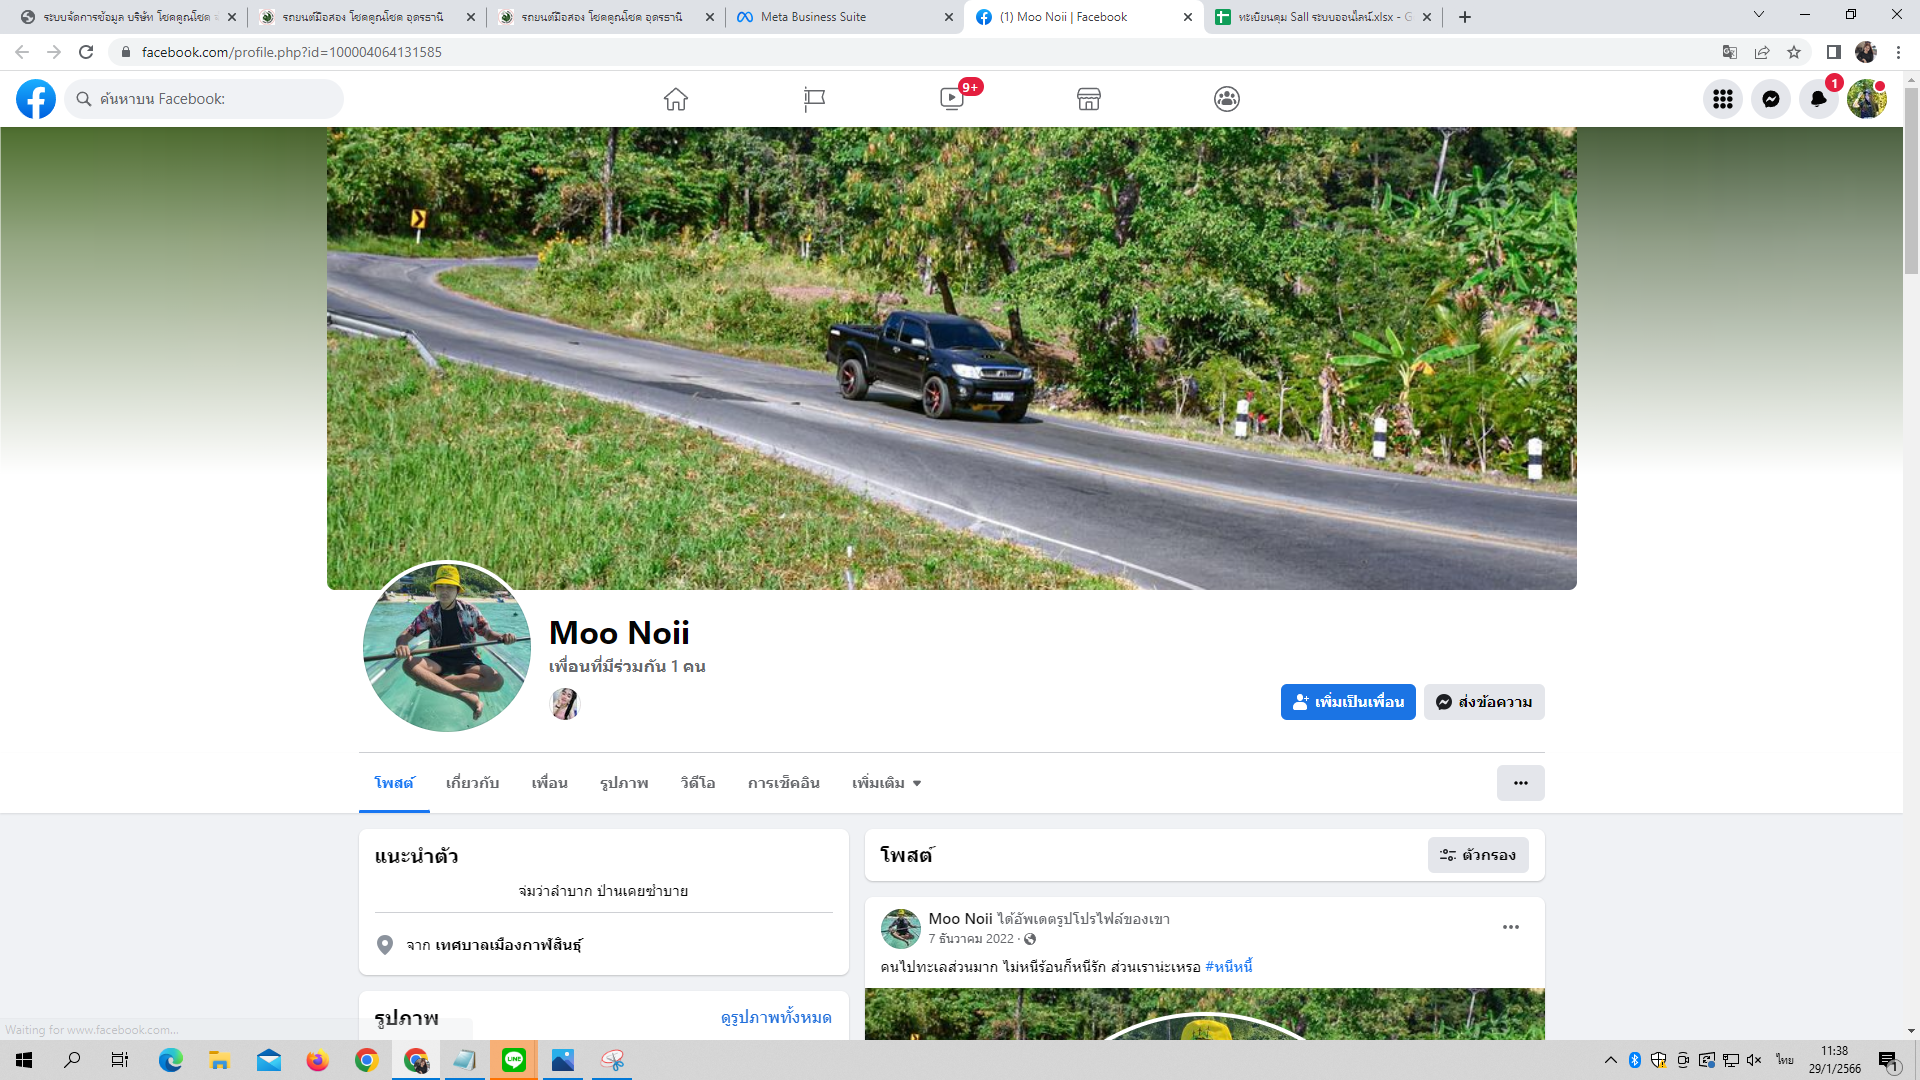Open the three-dot menu on the profile tab bar
1920x1080 pixels.
click(1520, 783)
